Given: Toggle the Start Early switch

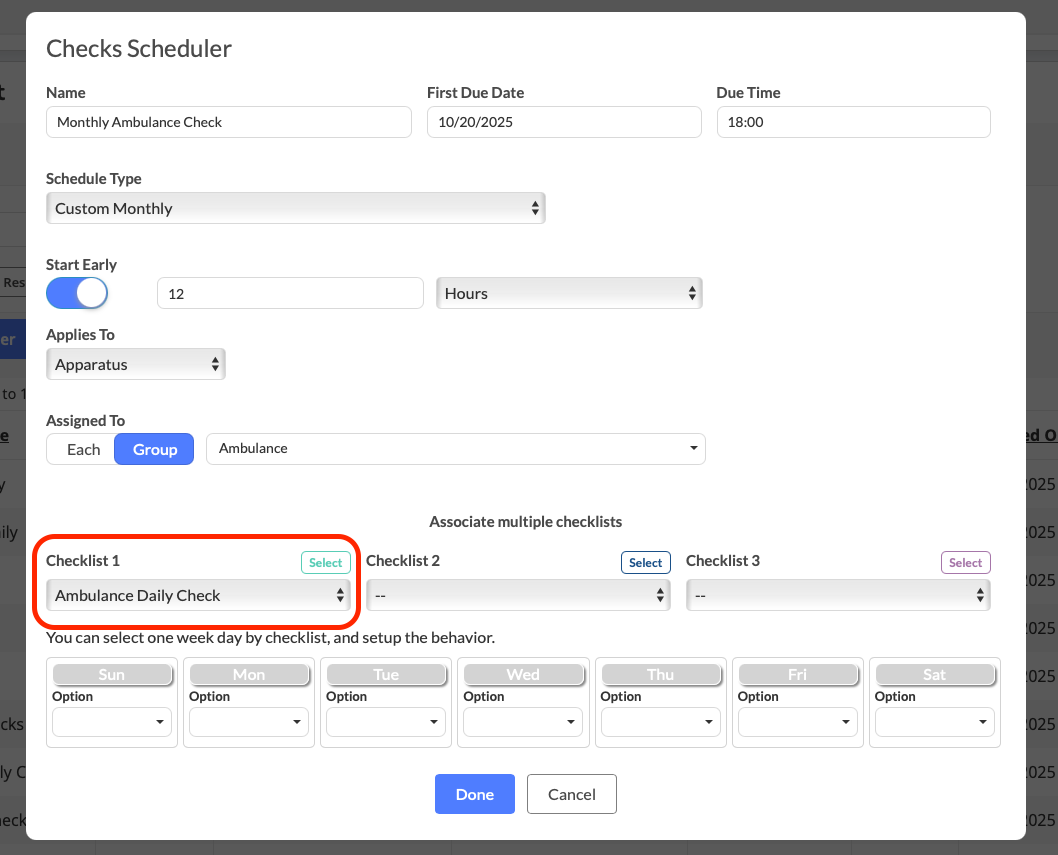Looking at the screenshot, I should click(77, 293).
